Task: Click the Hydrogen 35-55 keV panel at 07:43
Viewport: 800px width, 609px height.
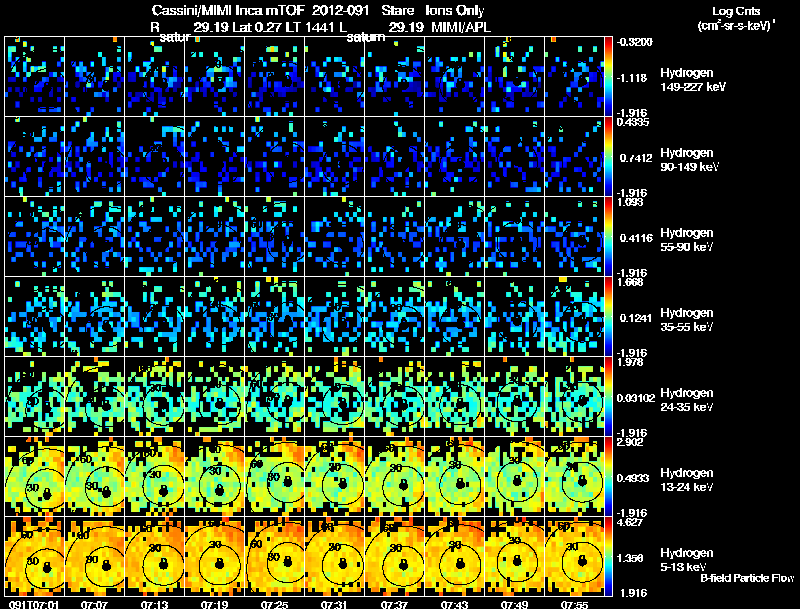Action: coord(455,316)
